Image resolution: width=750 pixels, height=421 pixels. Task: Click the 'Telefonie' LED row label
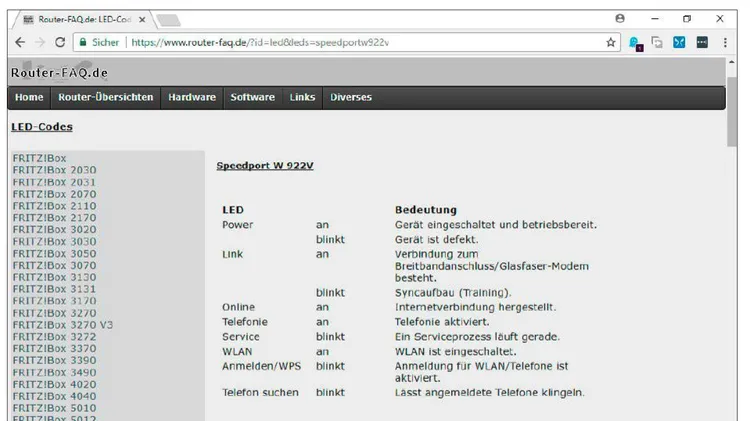(245, 322)
